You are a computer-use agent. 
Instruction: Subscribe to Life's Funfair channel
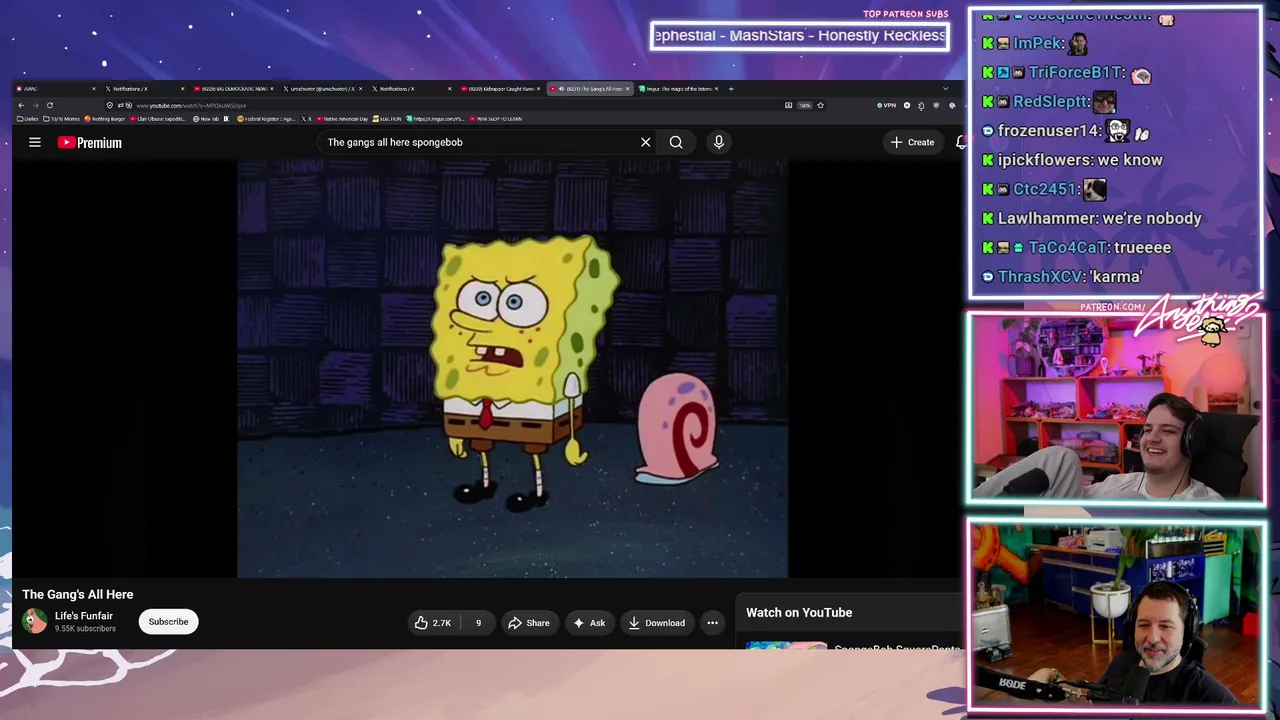[x=168, y=622]
